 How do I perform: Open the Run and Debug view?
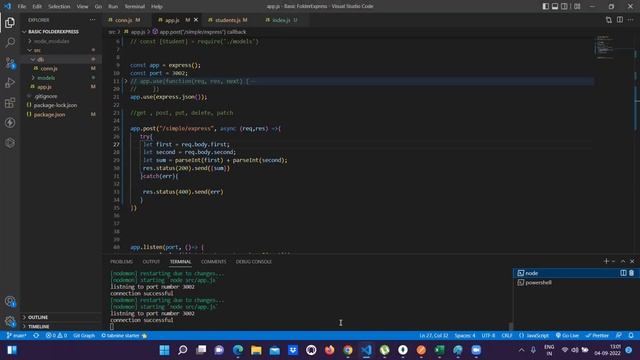click(10, 82)
